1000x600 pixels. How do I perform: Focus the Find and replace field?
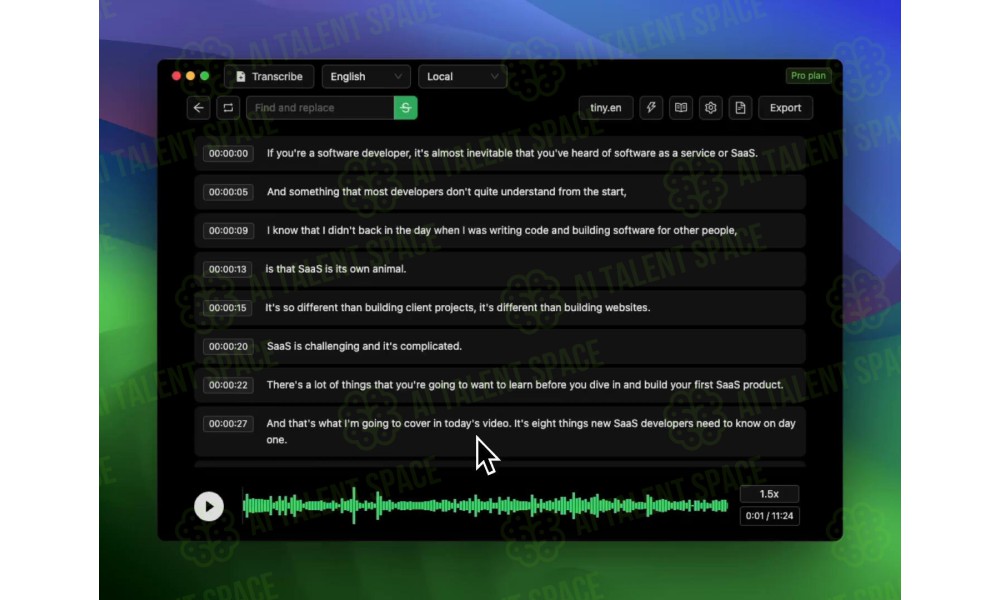pyautogui.click(x=320, y=108)
